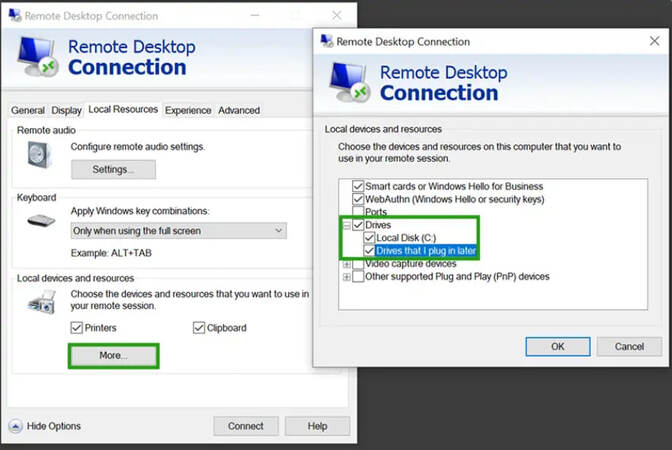The width and height of the screenshot is (672, 450).
Task: Click the 'Apply Windows key combinations:' label
Action: [x=140, y=211]
